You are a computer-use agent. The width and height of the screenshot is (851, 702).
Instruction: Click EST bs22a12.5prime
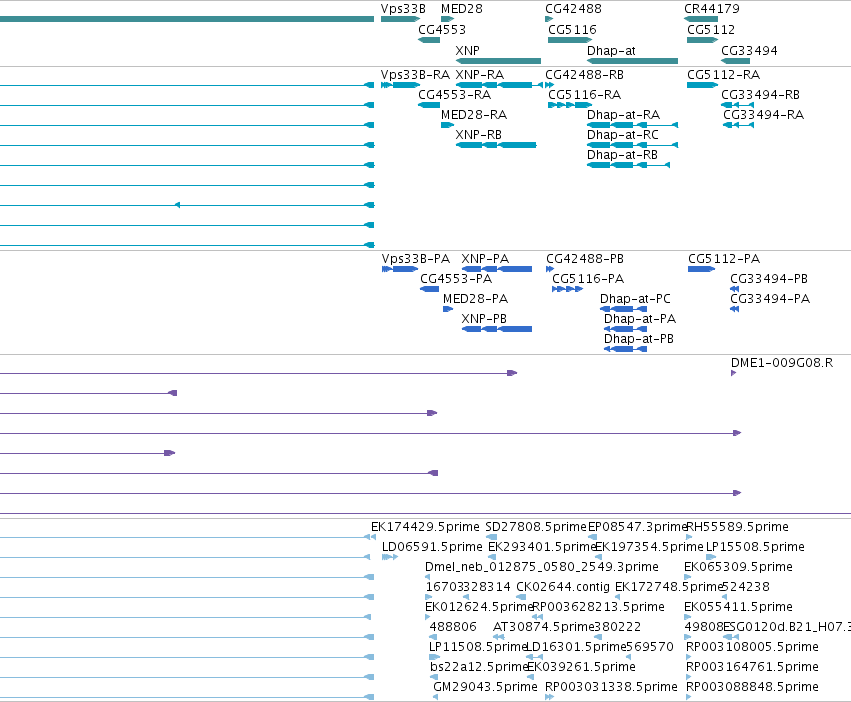pyautogui.click(x=479, y=667)
